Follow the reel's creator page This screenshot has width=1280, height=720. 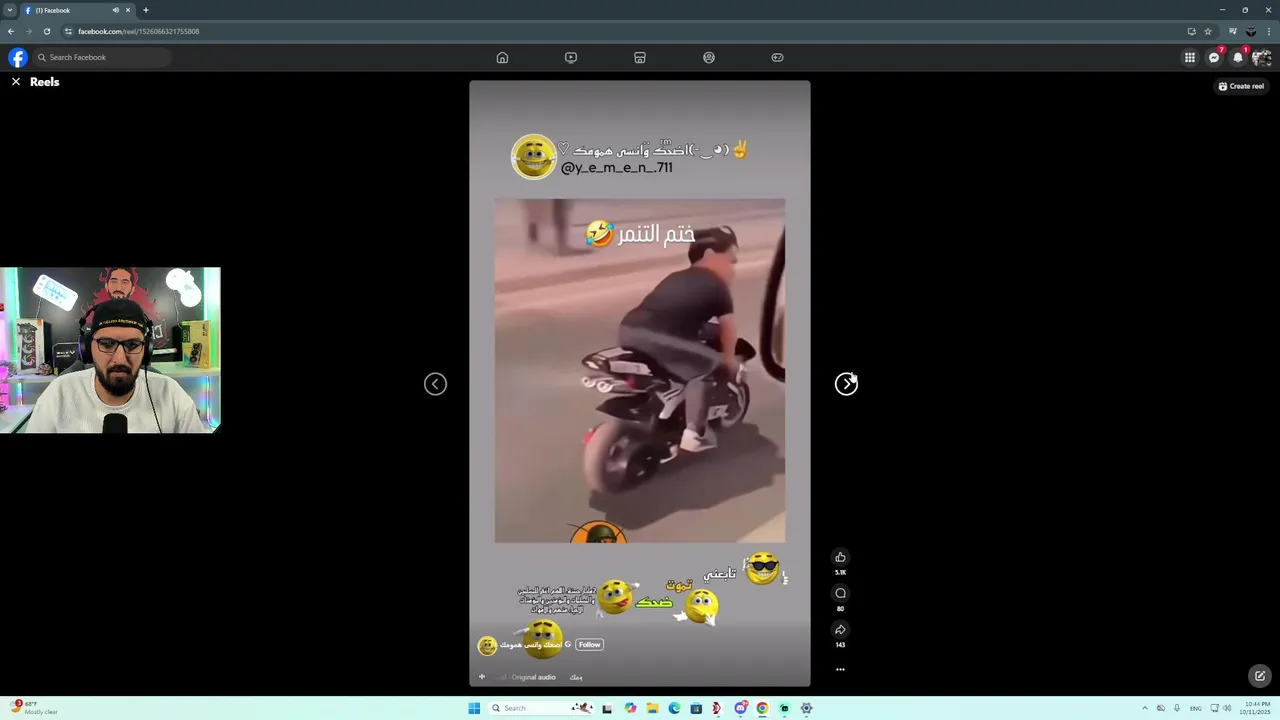(x=590, y=644)
